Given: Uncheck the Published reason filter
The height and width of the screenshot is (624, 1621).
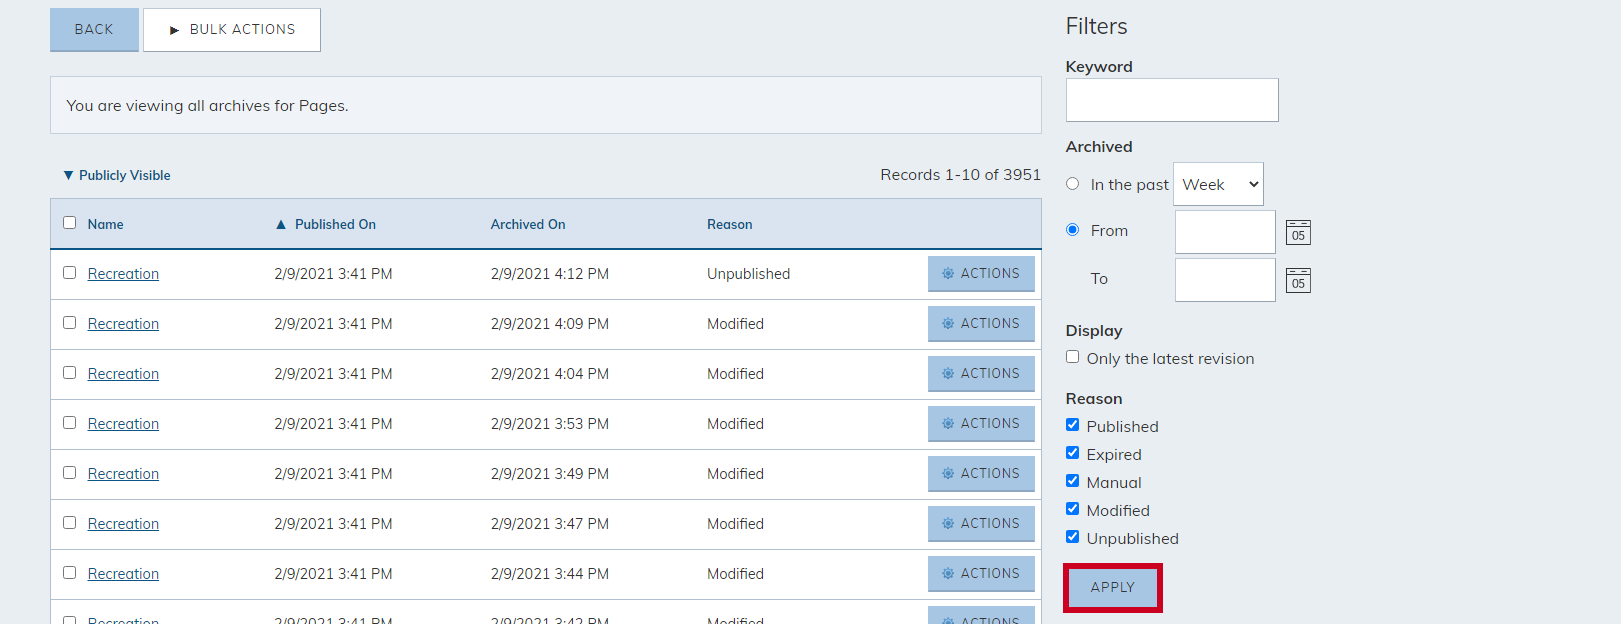Looking at the screenshot, I should pyautogui.click(x=1072, y=425).
